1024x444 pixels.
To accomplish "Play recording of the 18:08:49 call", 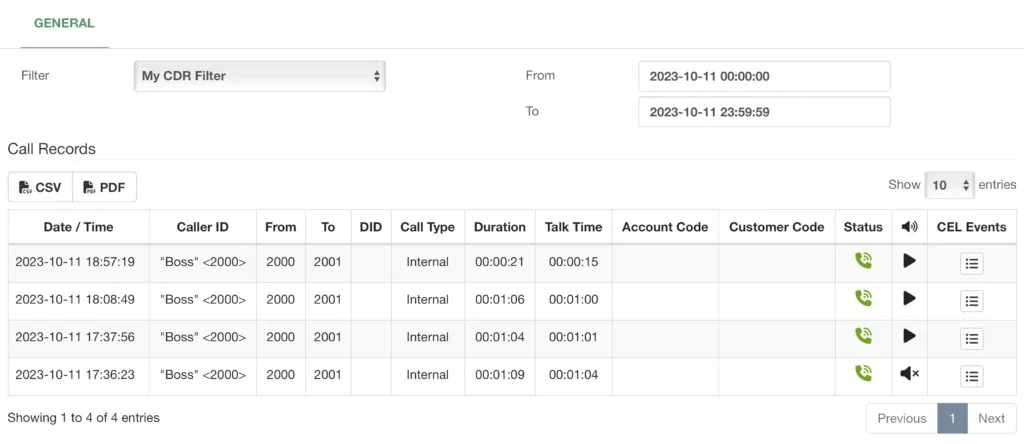I will (909, 298).
